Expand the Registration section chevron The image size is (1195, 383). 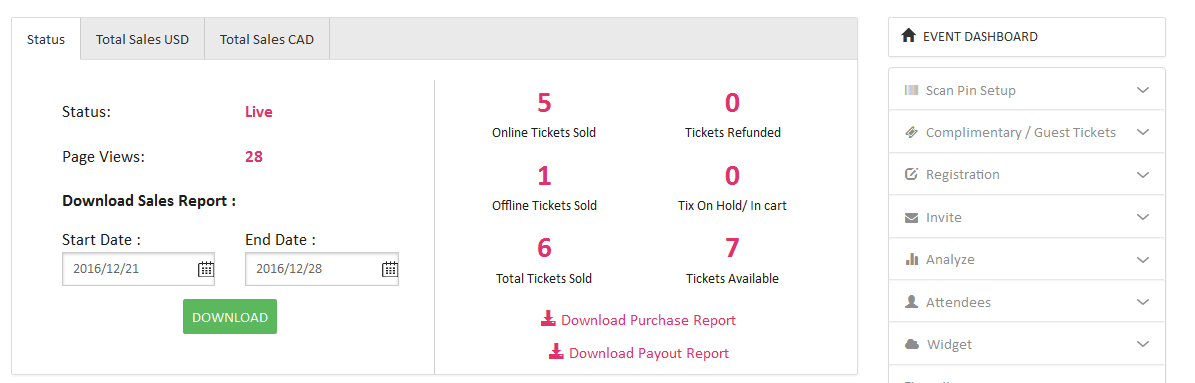(x=1142, y=174)
